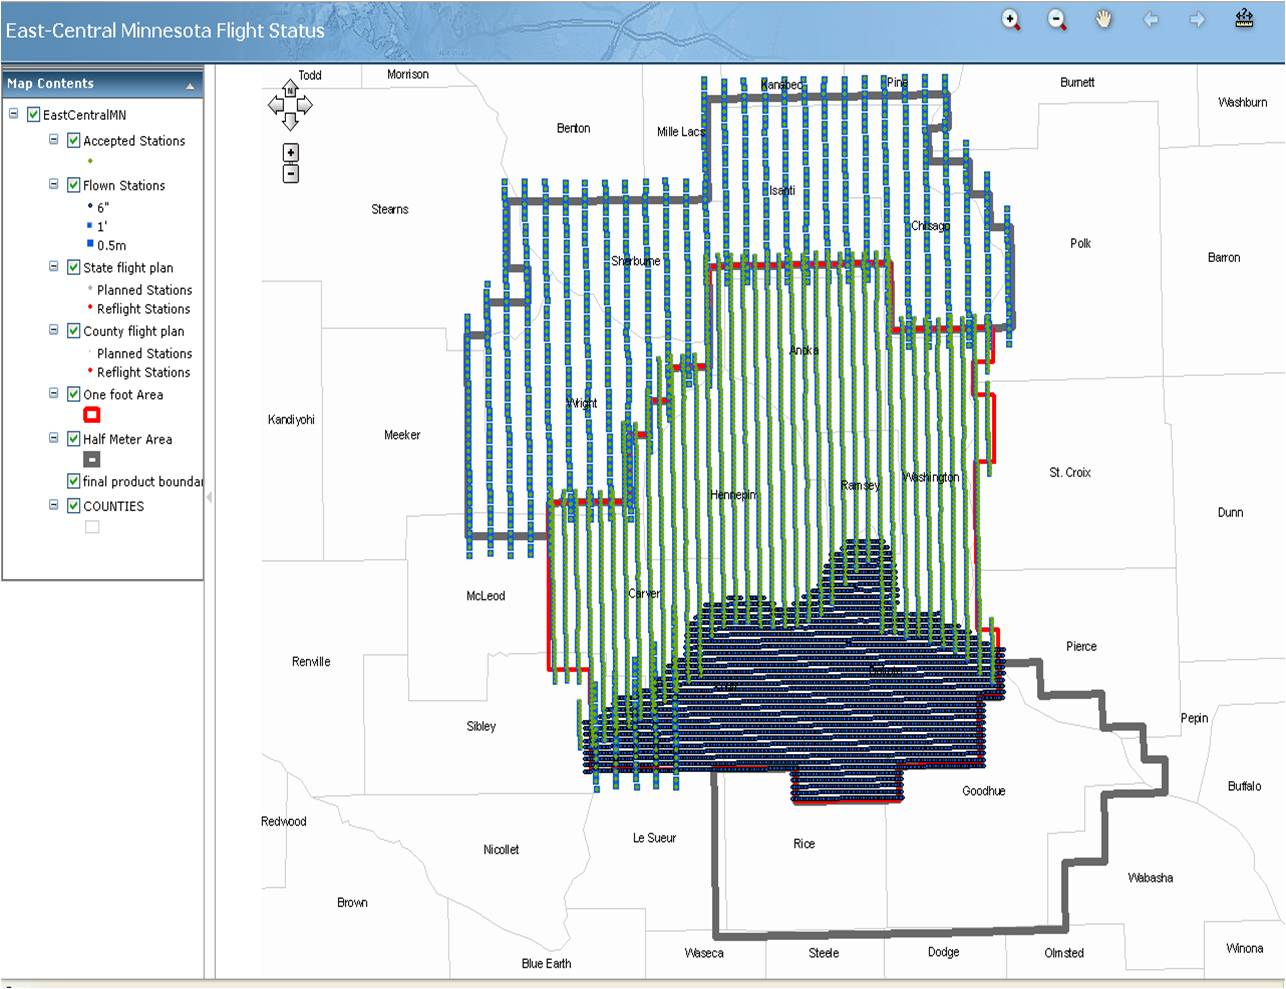This screenshot has width=1286, height=989.
Task: Click the minus zoom button on map
Action: point(290,174)
